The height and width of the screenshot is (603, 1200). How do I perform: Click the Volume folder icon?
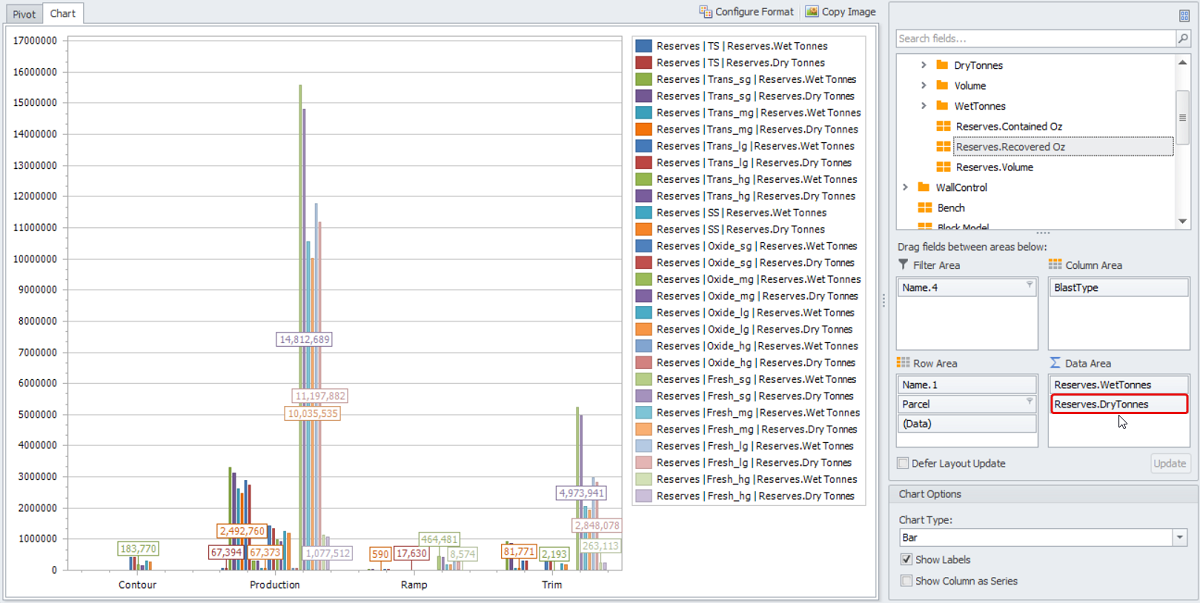coord(942,86)
